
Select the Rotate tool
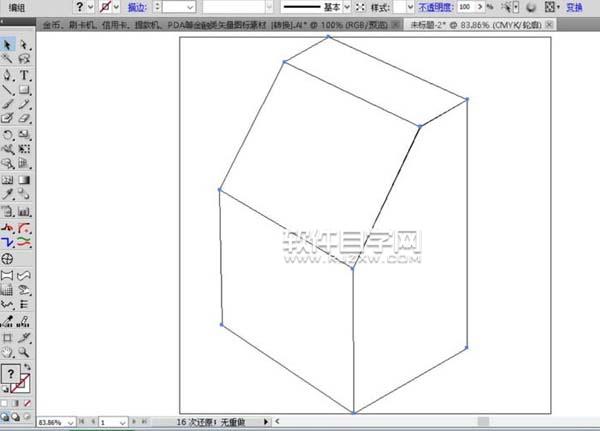coord(7,135)
